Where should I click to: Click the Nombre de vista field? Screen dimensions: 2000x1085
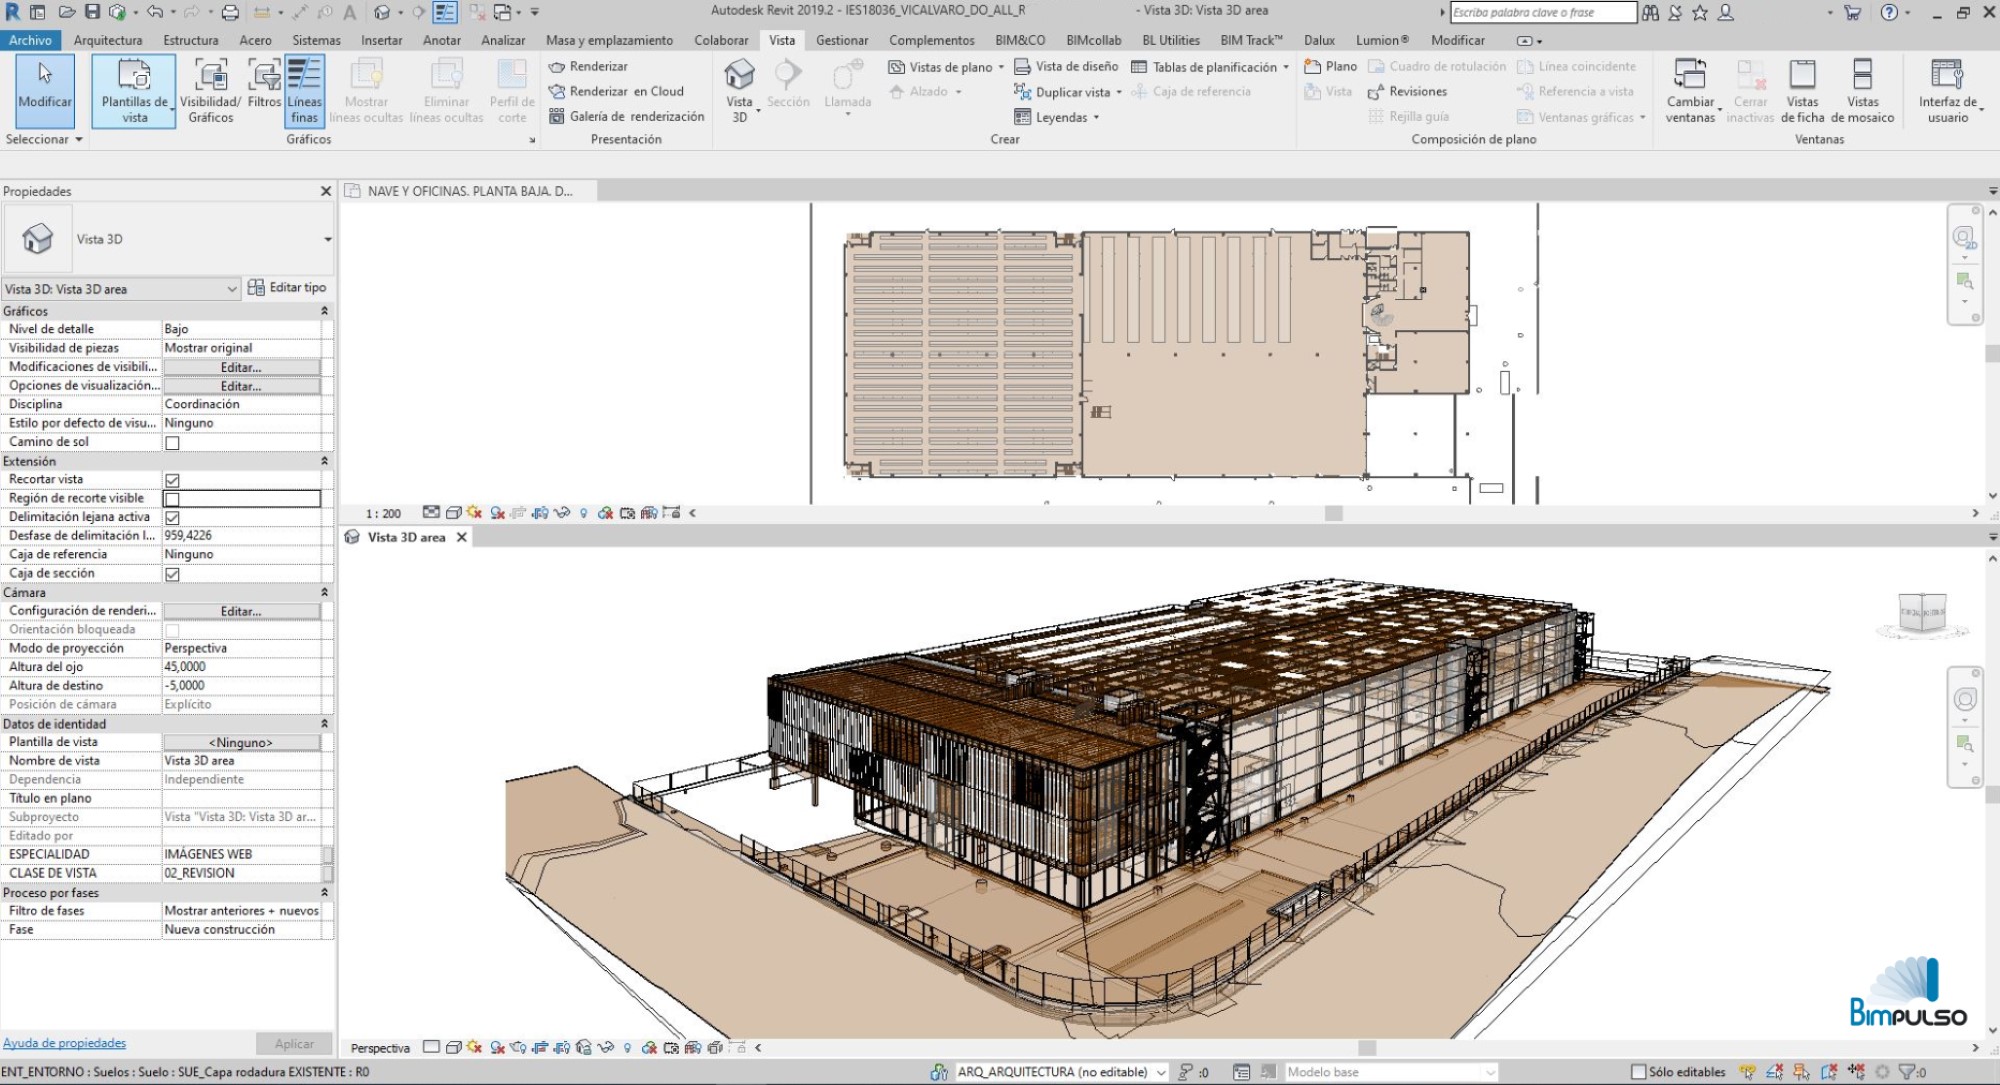click(x=241, y=761)
